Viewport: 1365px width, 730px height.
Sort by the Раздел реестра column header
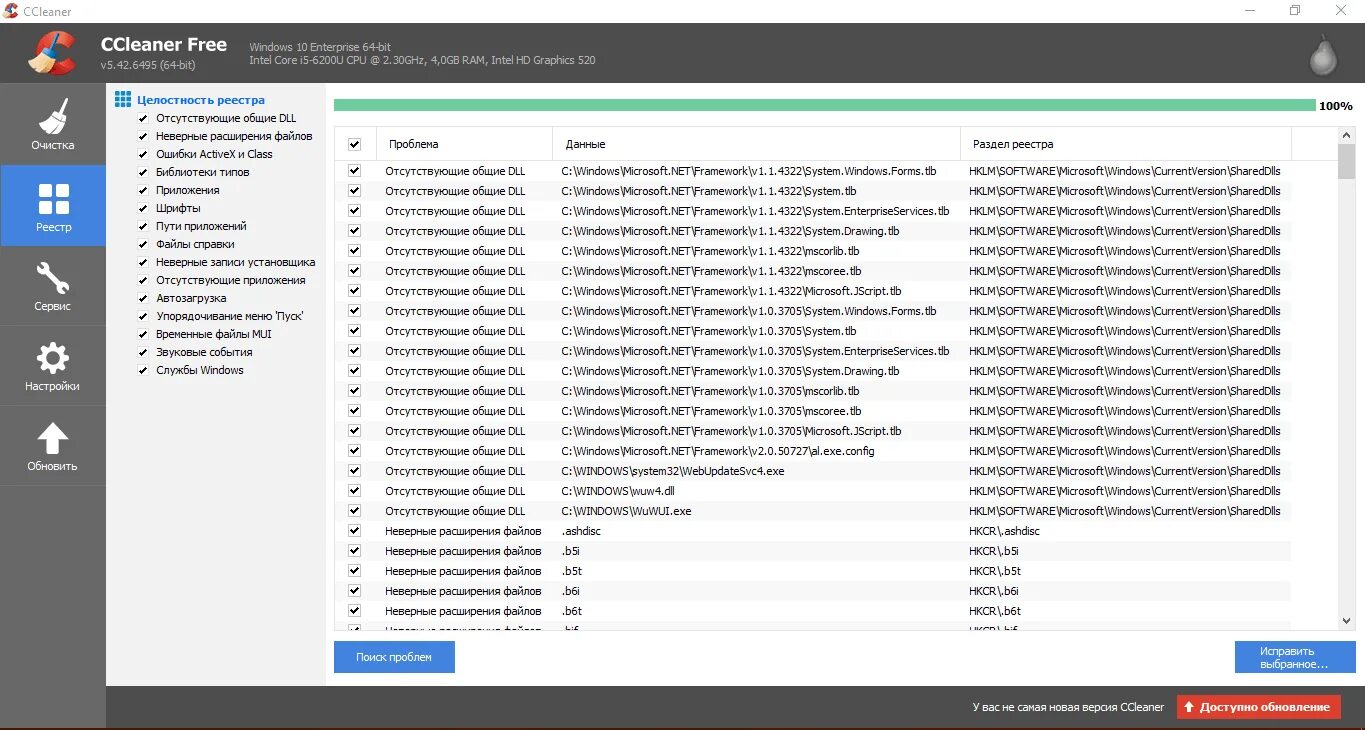(x=1126, y=144)
